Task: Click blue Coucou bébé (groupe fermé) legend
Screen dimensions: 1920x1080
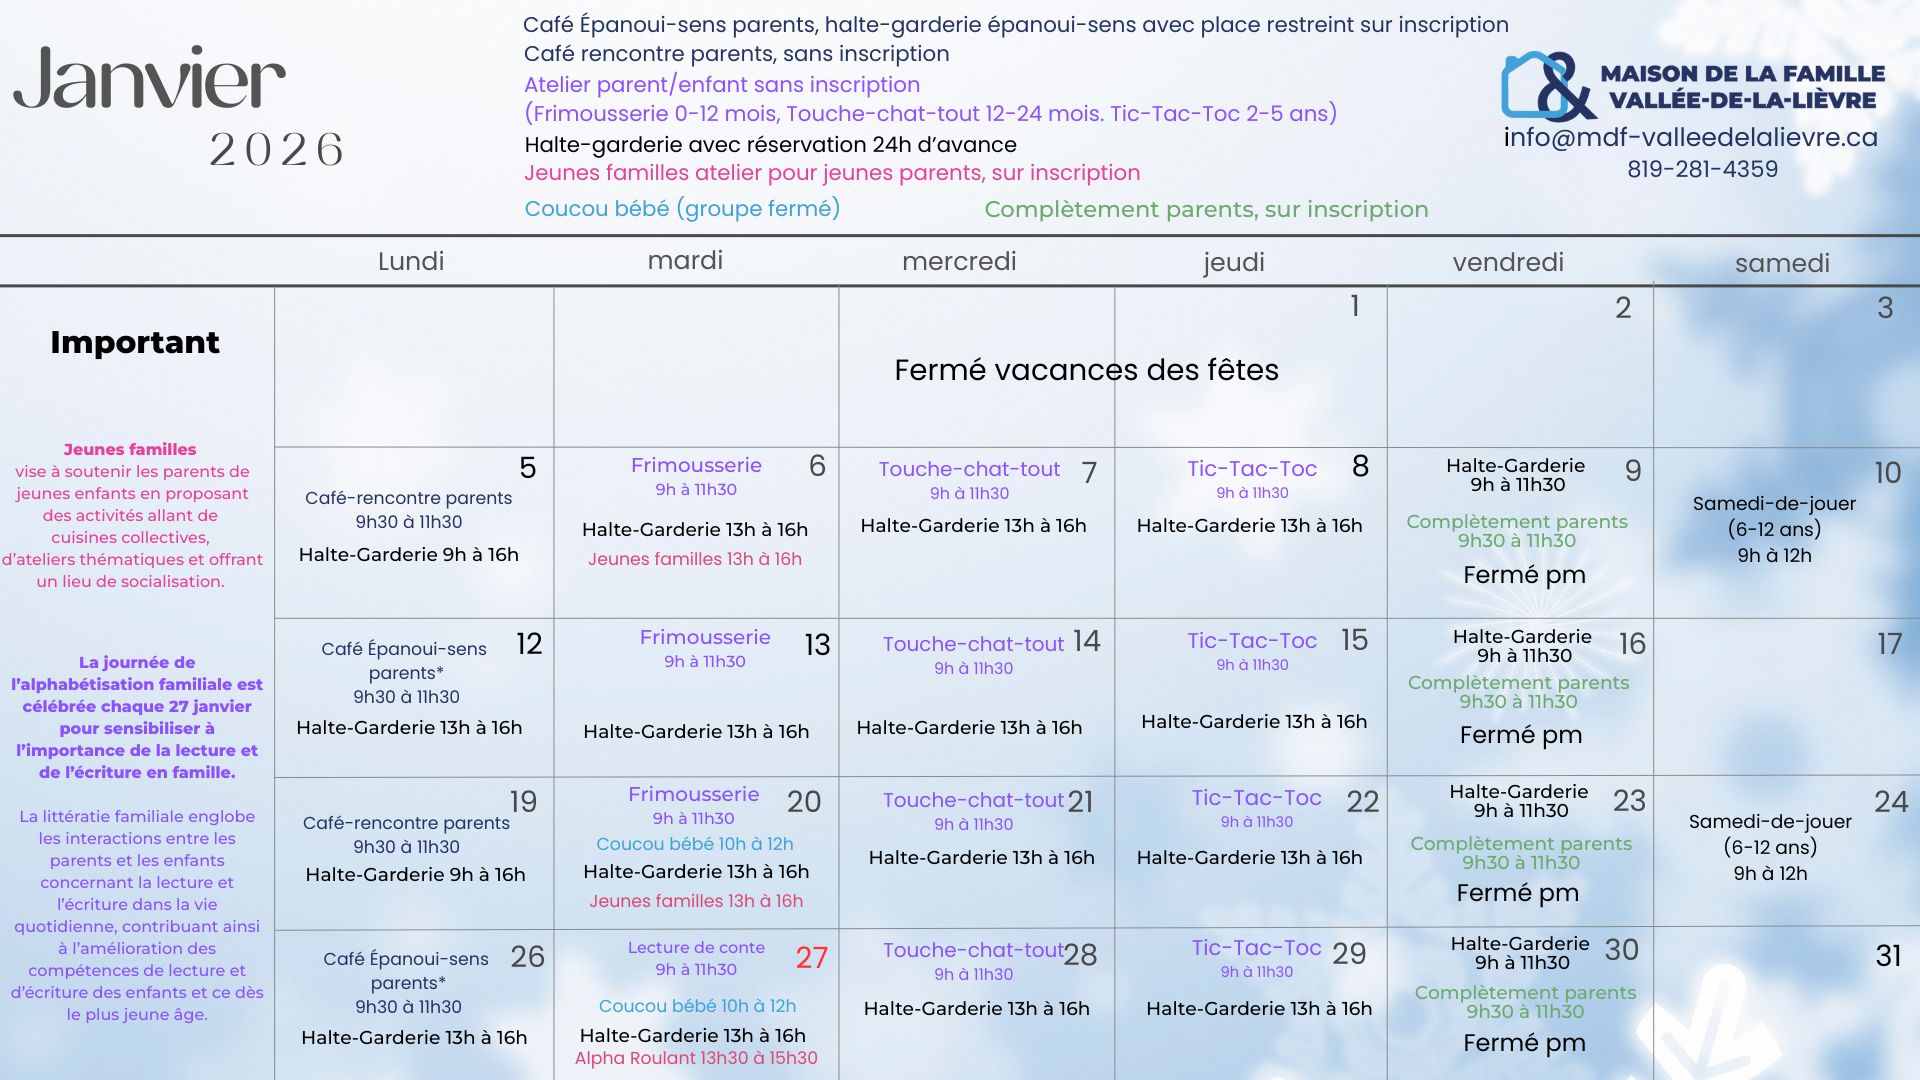Action: pyautogui.click(x=682, y=208)
